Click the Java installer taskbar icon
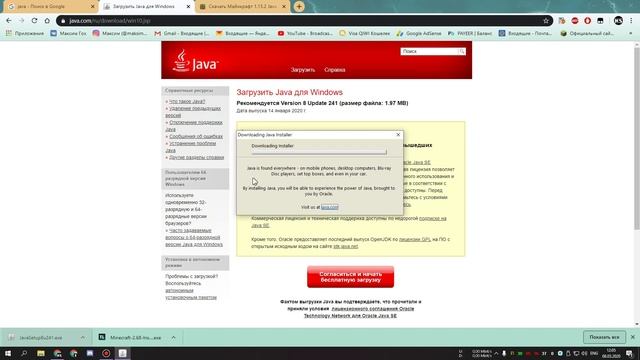The height and width of the screenshot is (360, 640). coord(122,353)
